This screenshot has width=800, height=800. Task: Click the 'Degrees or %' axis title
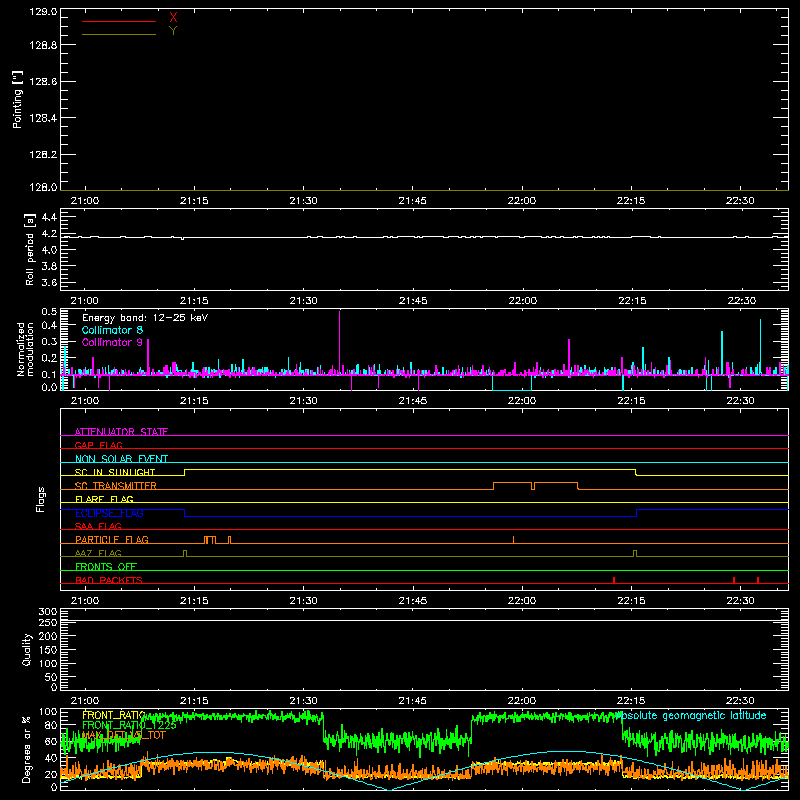(x=27, y=749)
